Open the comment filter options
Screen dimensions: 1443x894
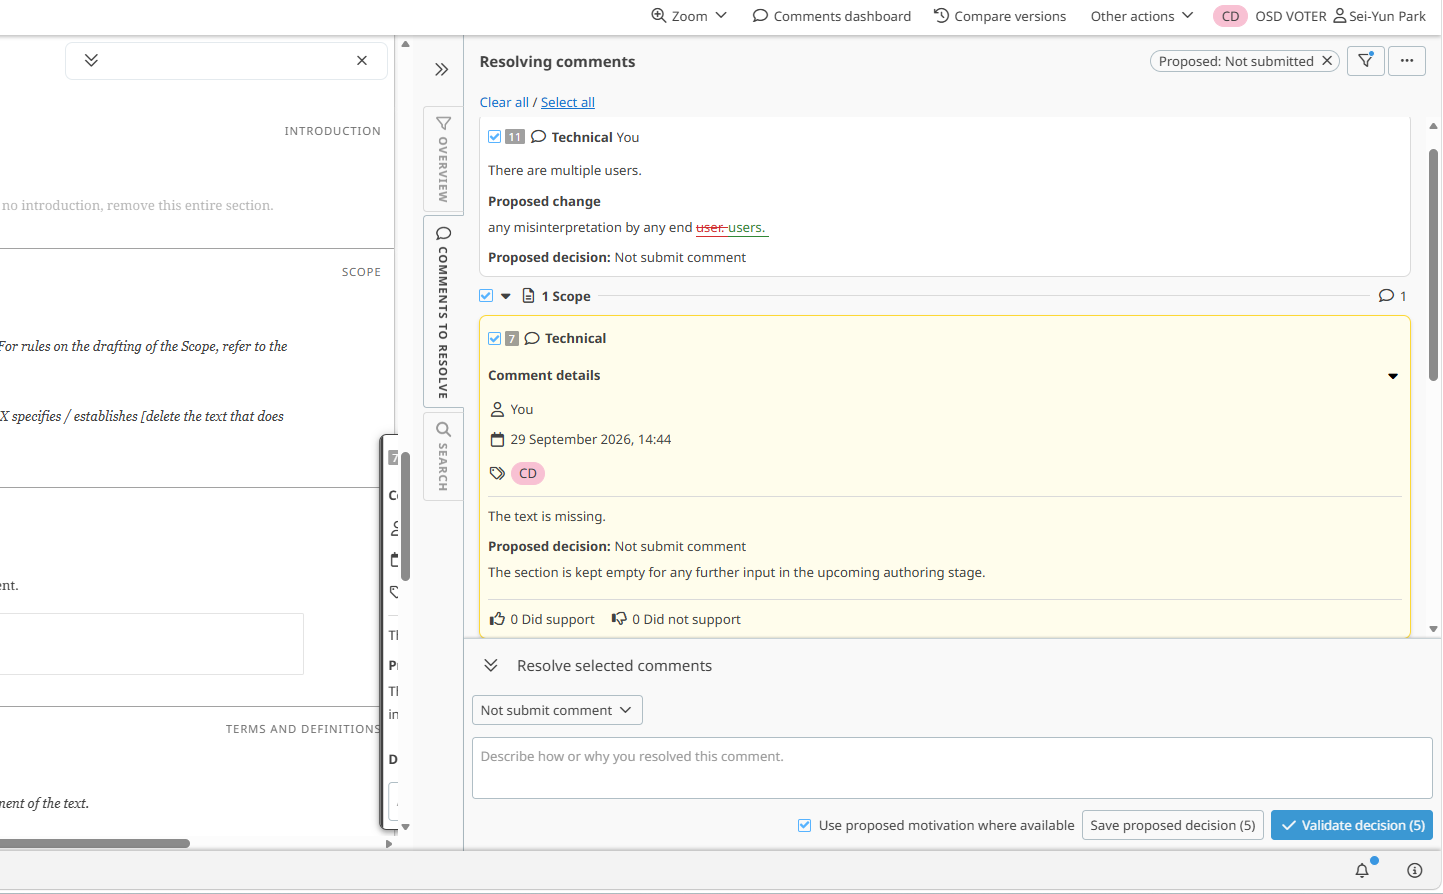[x=1366, y=61]
